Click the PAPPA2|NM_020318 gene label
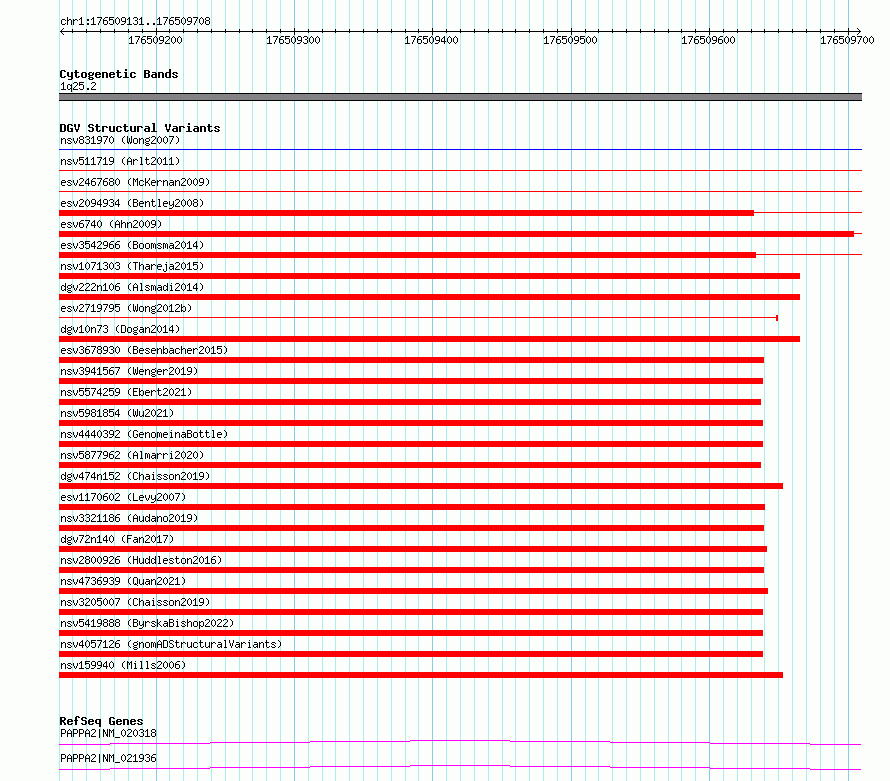The width and height of the screenshot is (890, 781). pos(108,733)
